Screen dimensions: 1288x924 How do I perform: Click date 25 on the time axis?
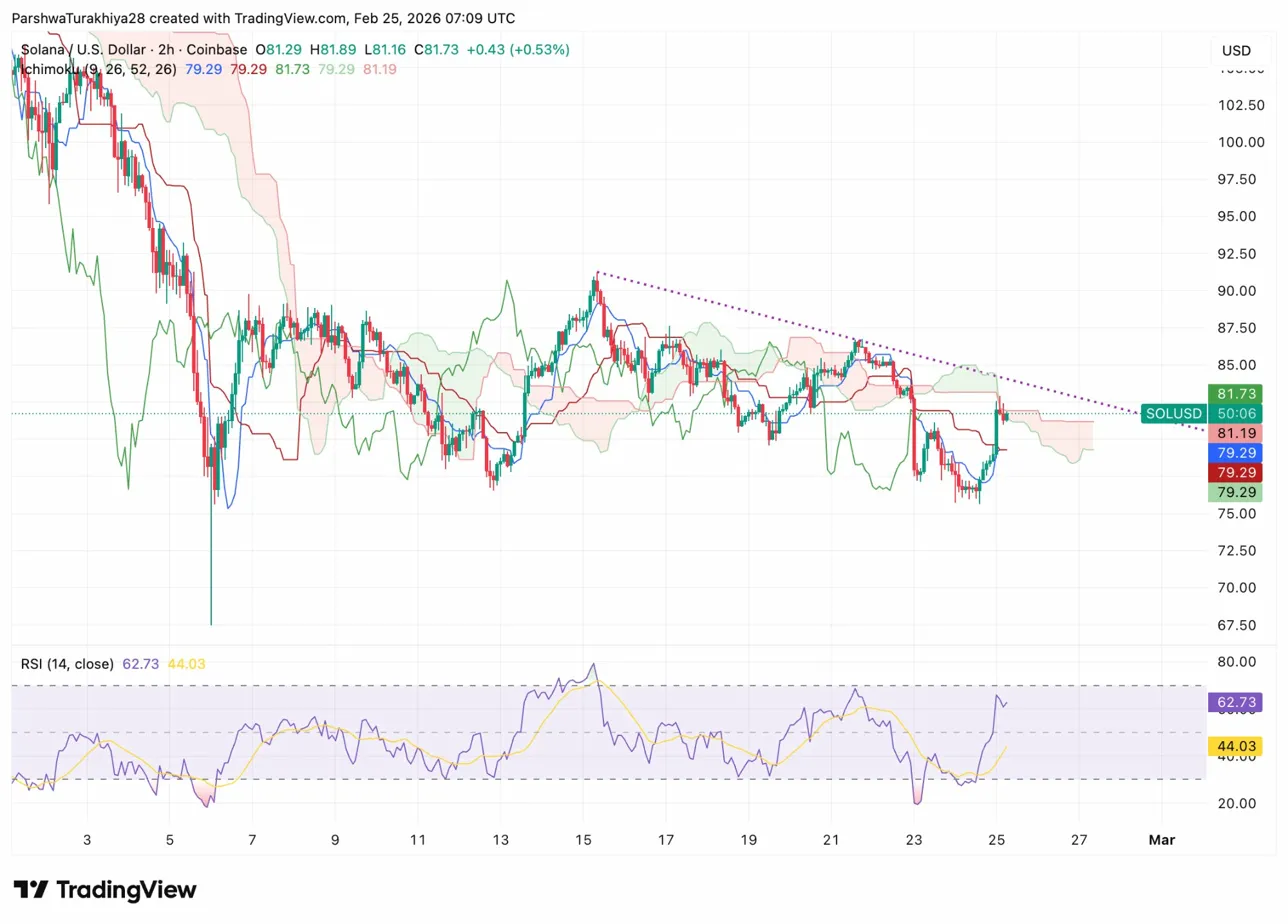pos(996,840)
